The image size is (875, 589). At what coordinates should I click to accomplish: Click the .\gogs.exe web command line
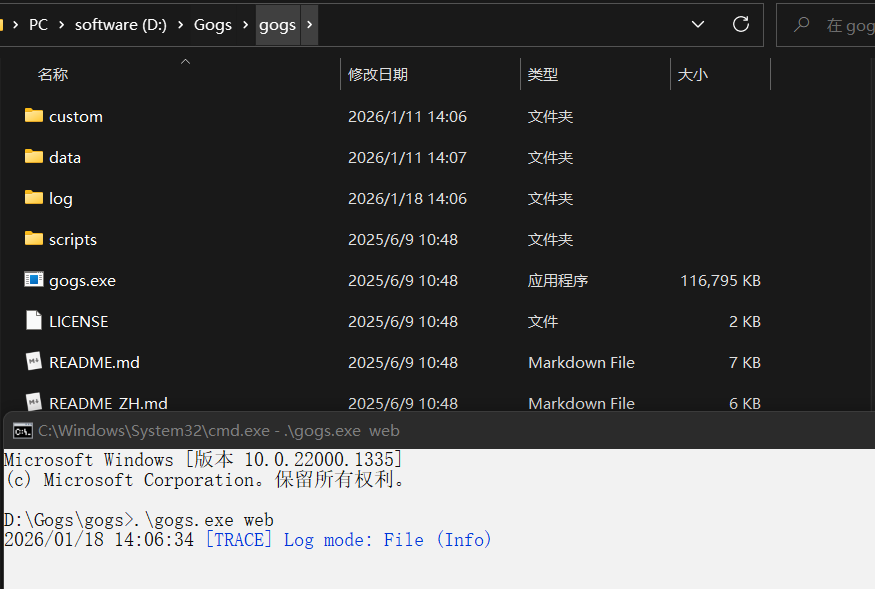click(139, 520)
